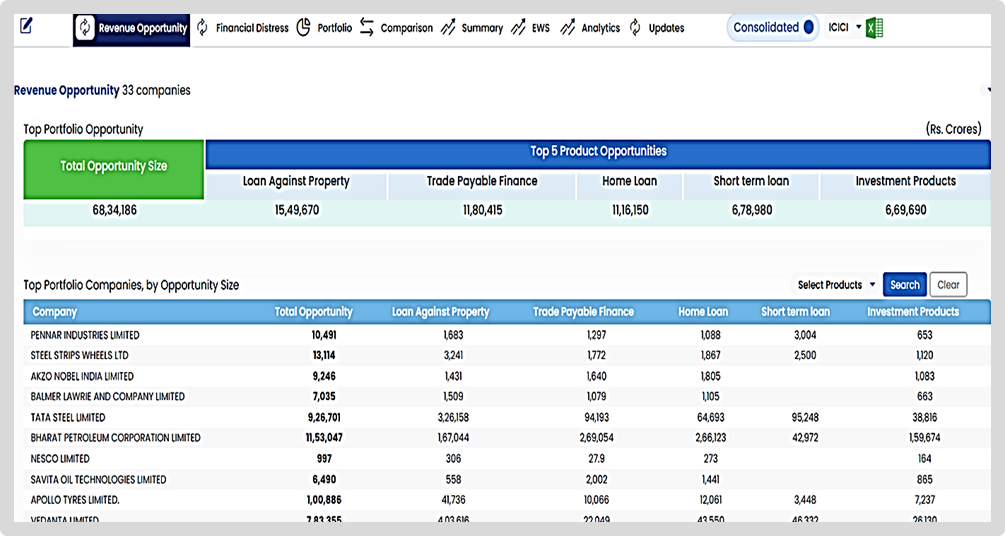Select summary value 6,69,690

(x=906, y=210)
